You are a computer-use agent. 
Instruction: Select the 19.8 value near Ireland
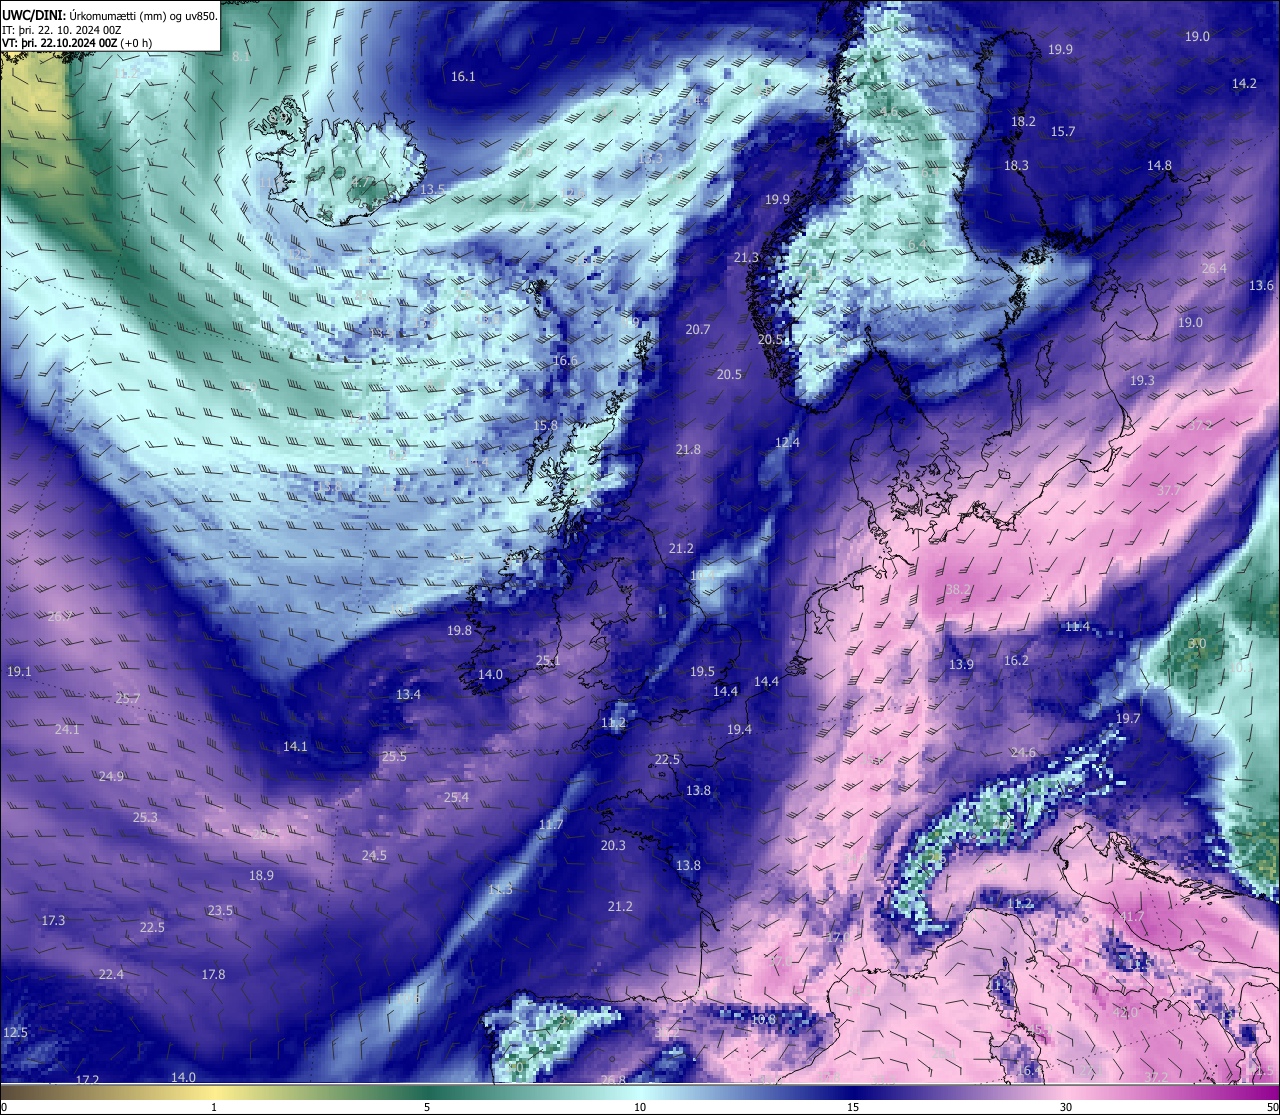tap(459, 631)
